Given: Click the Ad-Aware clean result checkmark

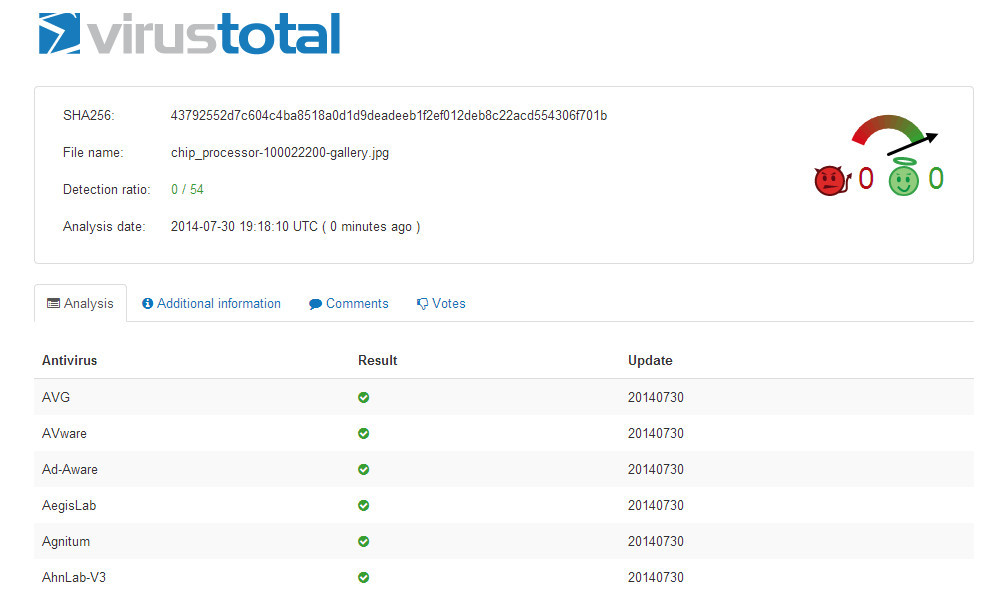Looking at the screenshot, I should tap(364, 469).
